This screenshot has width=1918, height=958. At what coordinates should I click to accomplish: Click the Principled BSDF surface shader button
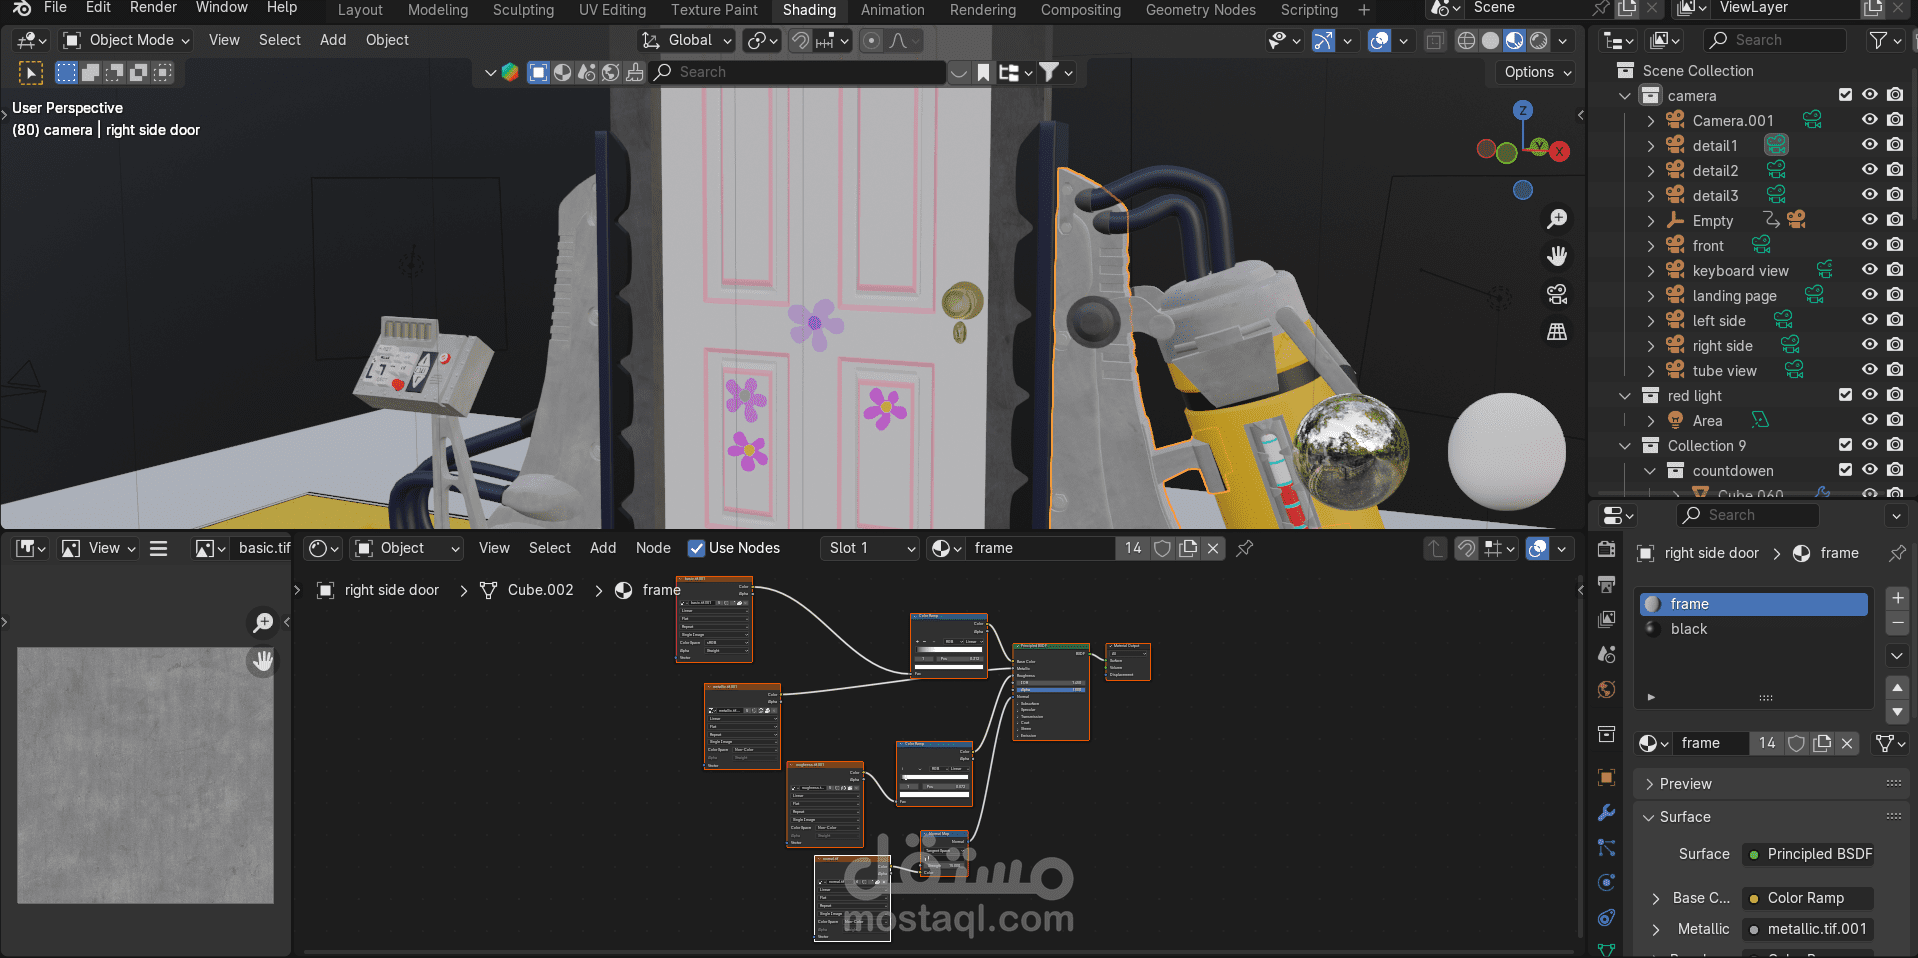click(x=1808, y=854)
